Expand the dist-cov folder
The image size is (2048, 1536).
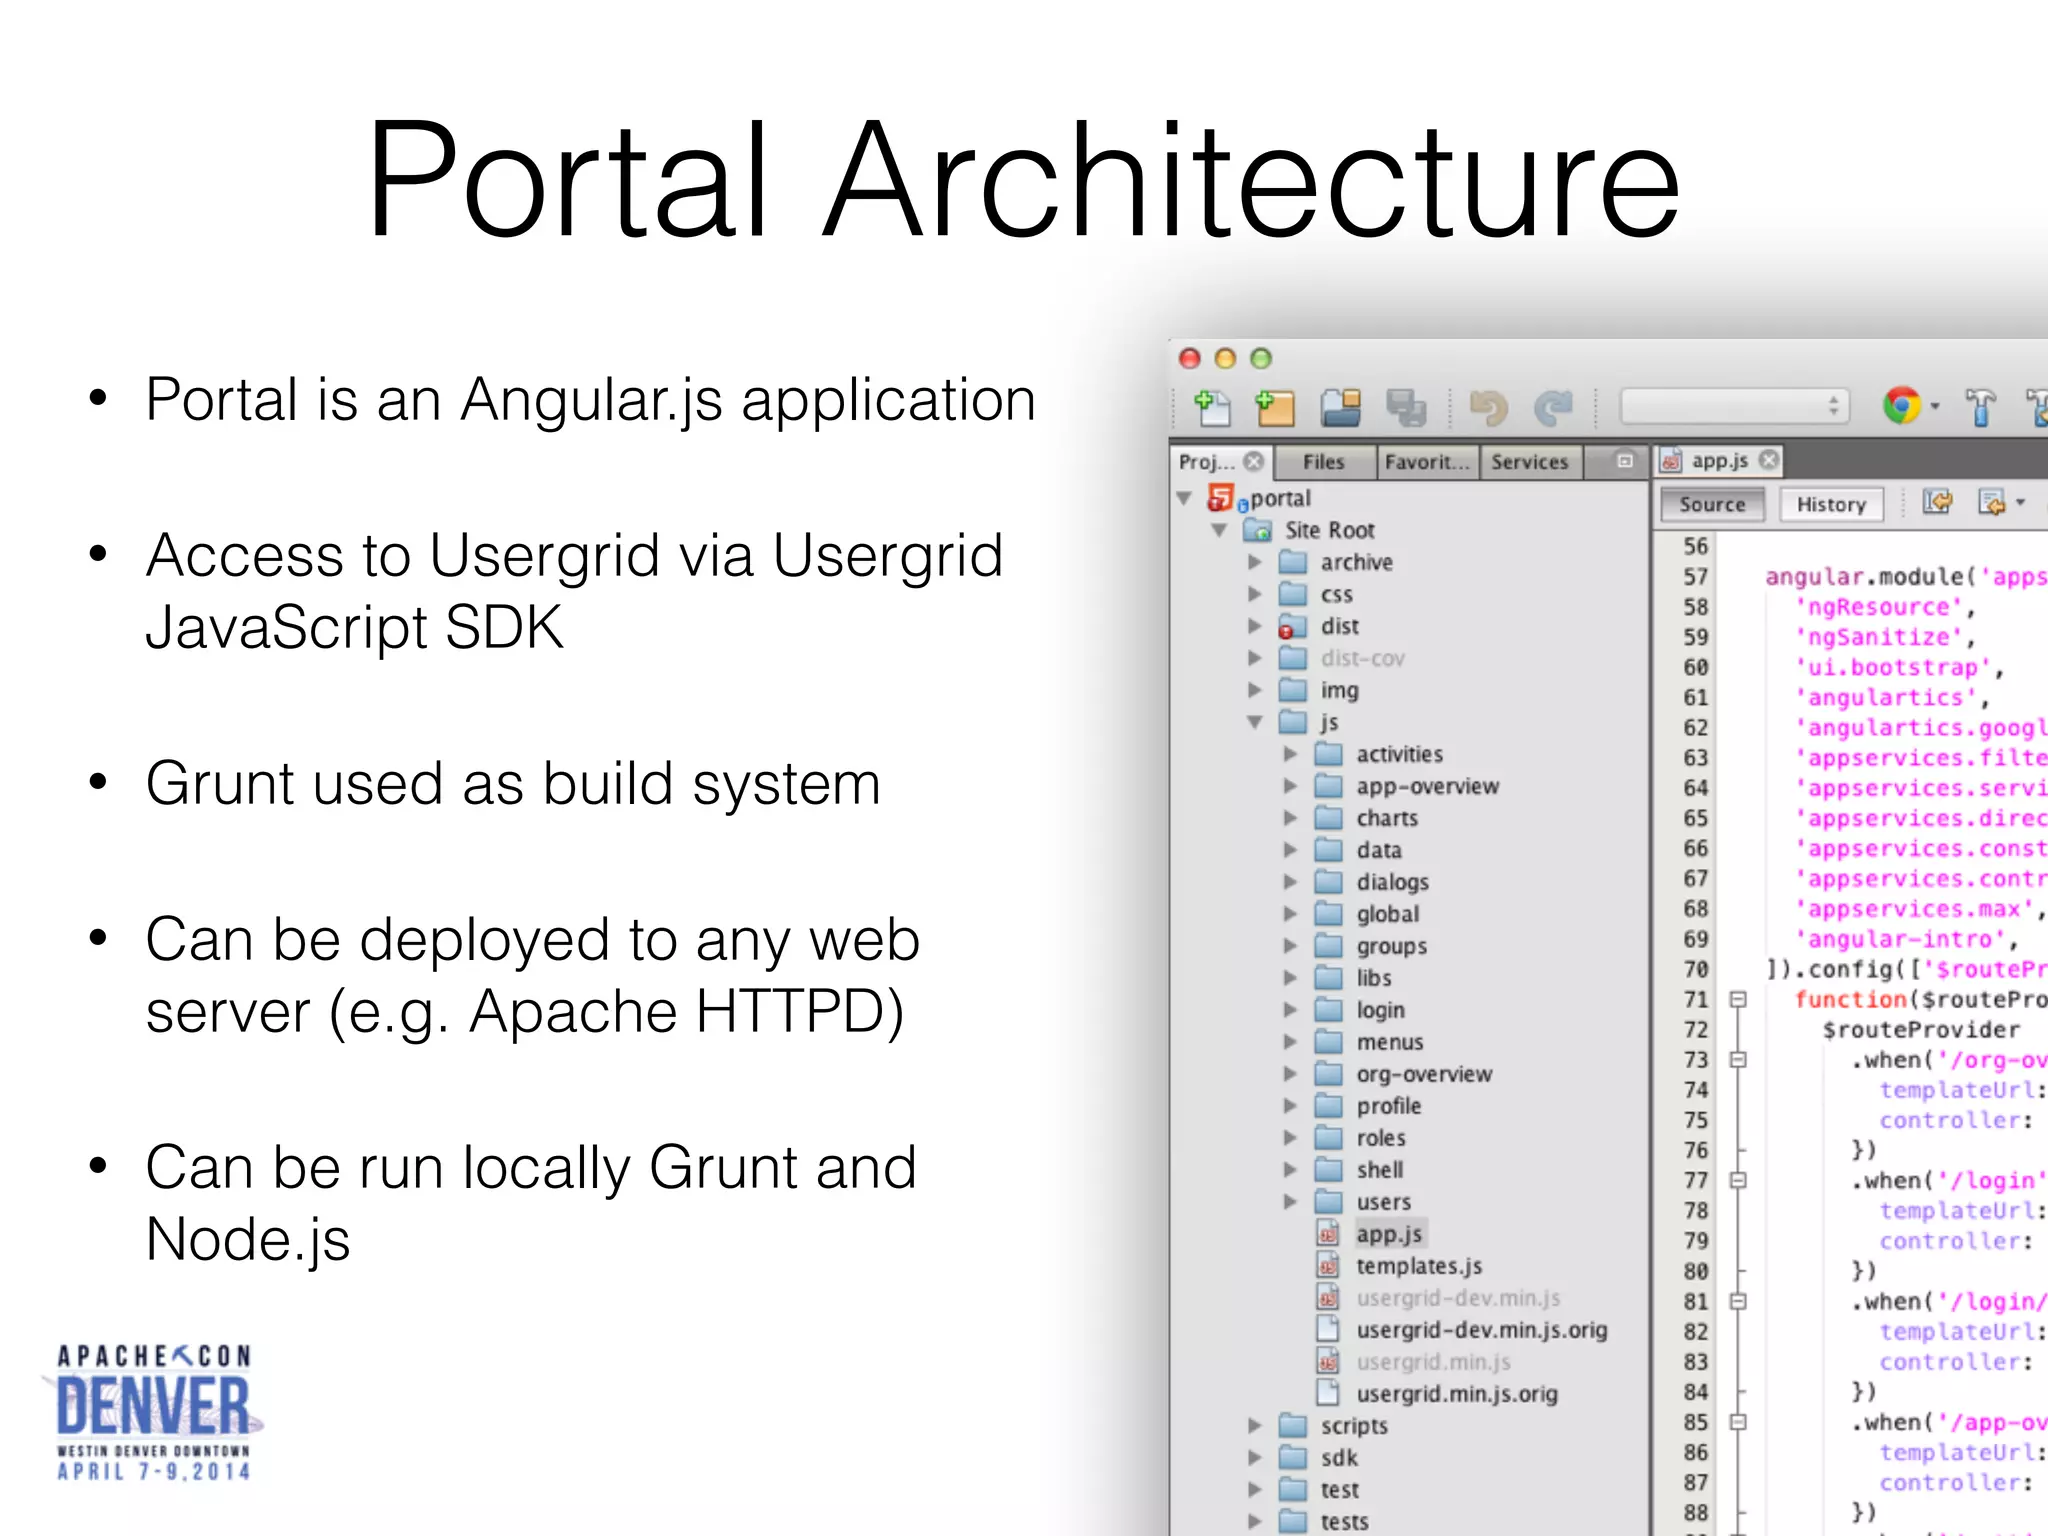point(1255,658)
